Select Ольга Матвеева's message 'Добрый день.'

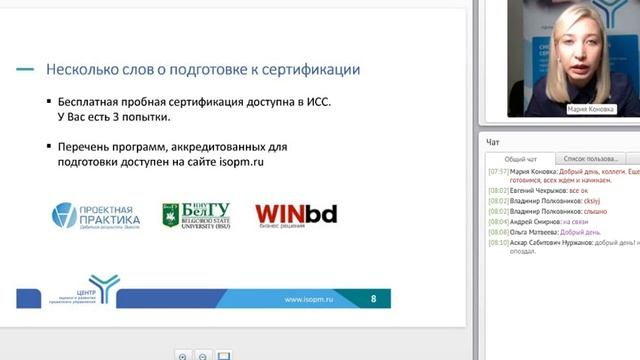coord(580,232)
